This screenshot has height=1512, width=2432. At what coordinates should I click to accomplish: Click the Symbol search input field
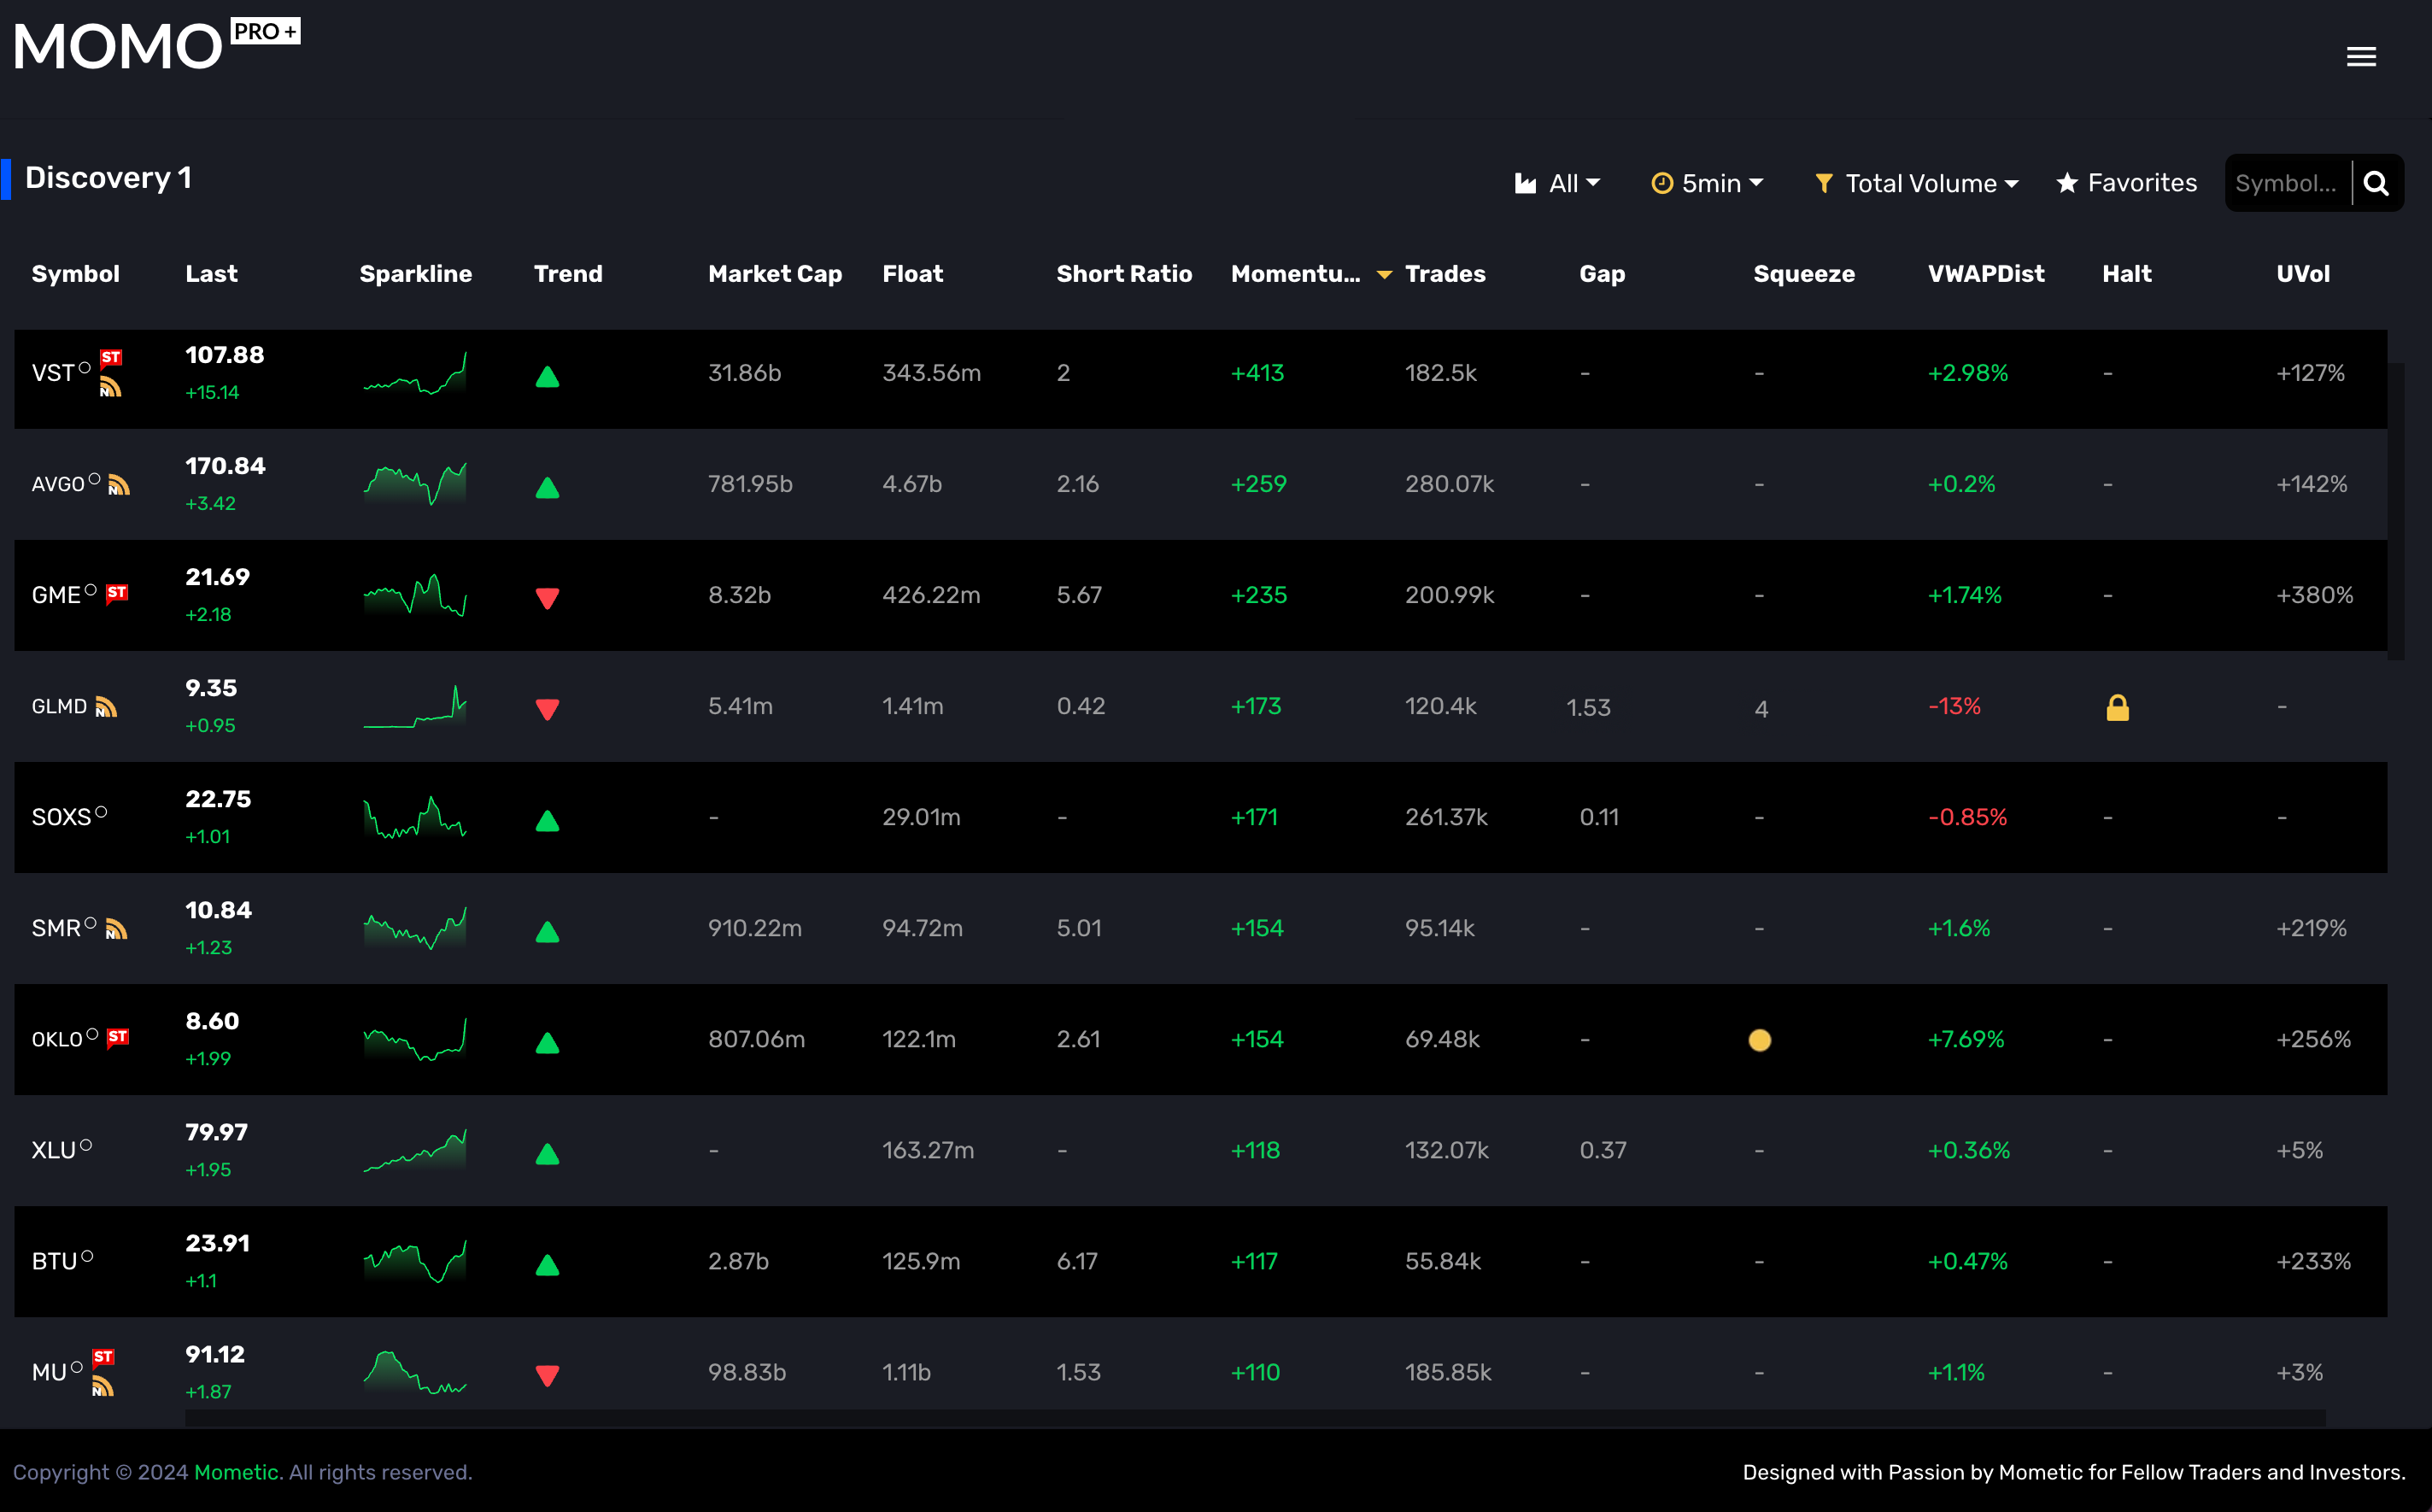[2286, 184]
